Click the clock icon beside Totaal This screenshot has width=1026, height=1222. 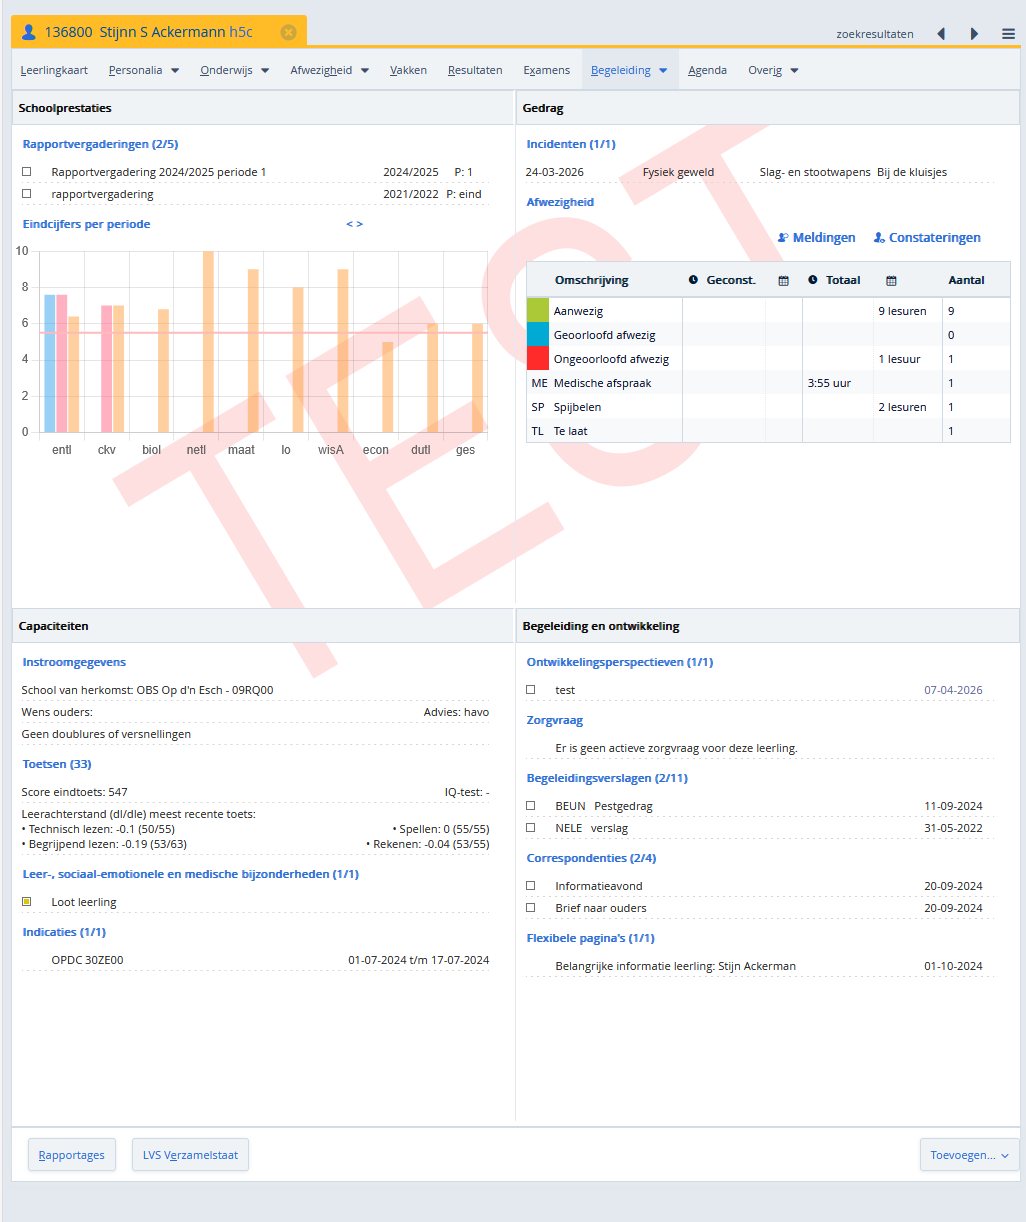(813, 280)
